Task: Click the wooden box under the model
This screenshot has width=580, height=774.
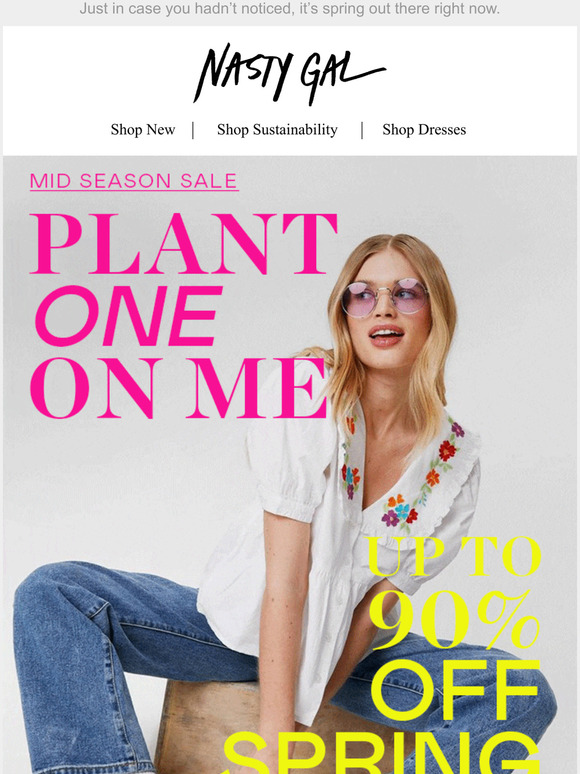Action: coord(207,726)
